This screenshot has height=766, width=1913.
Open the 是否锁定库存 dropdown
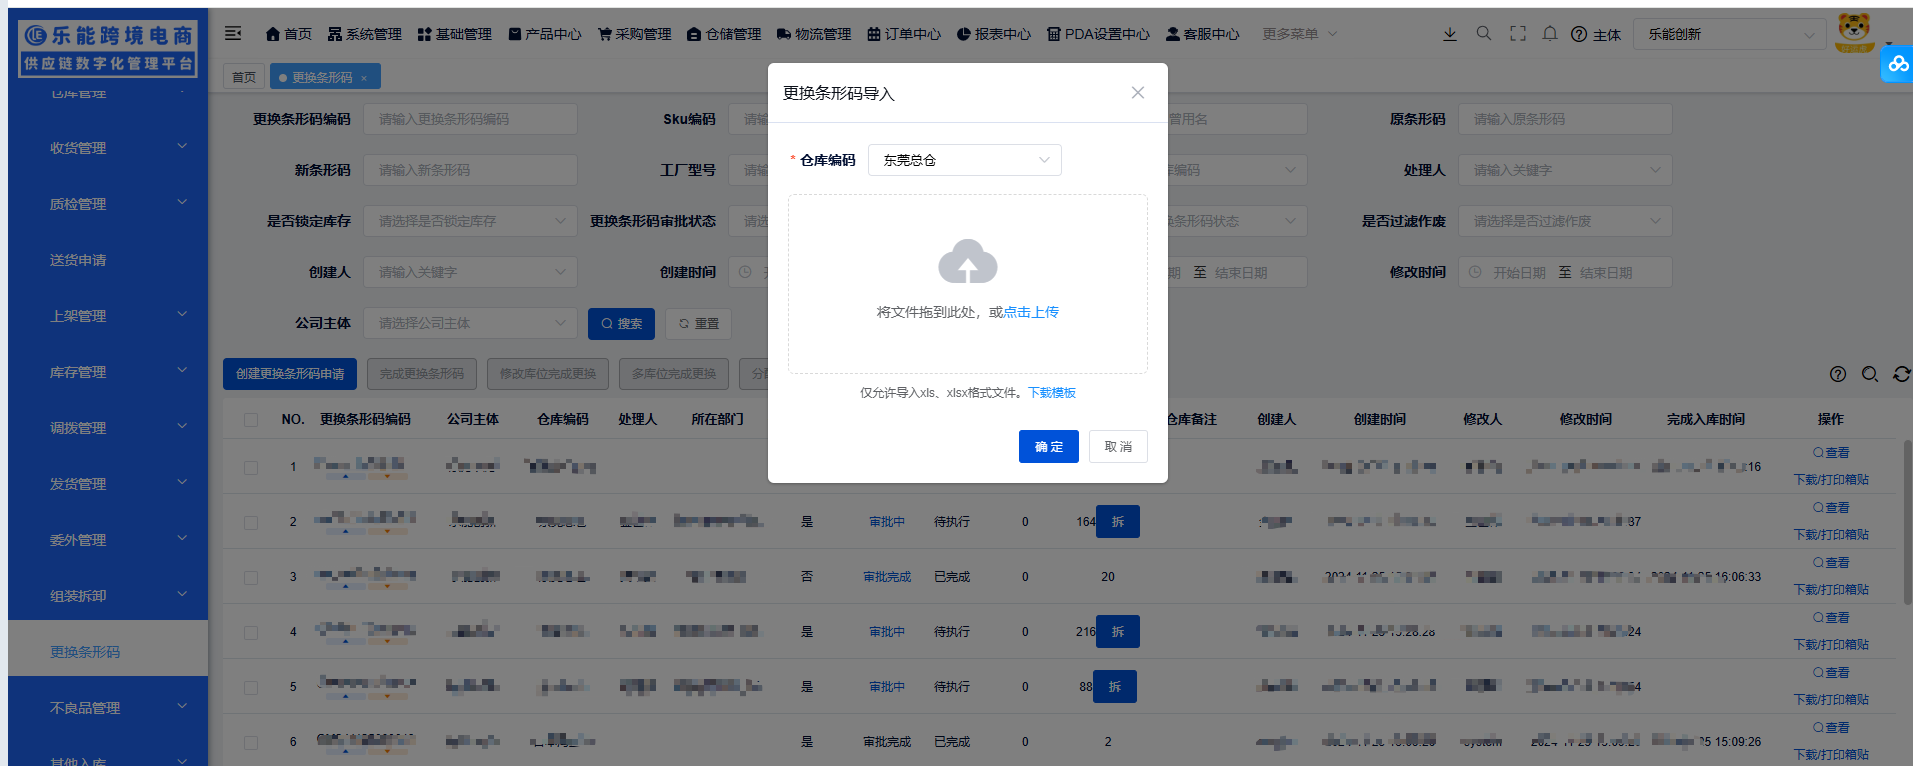click(470, 221)
